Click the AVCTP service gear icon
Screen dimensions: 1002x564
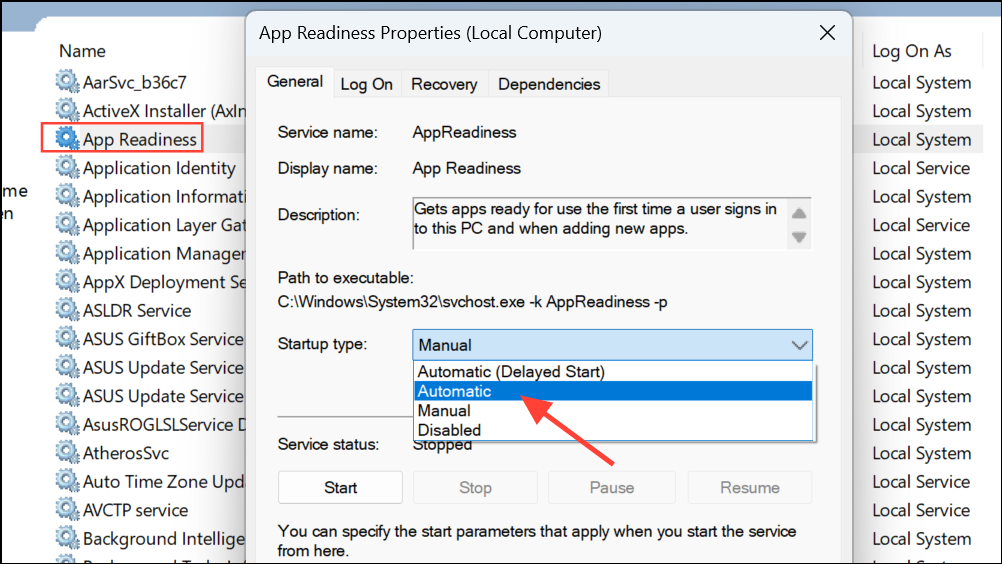click(x=67, y=510)
